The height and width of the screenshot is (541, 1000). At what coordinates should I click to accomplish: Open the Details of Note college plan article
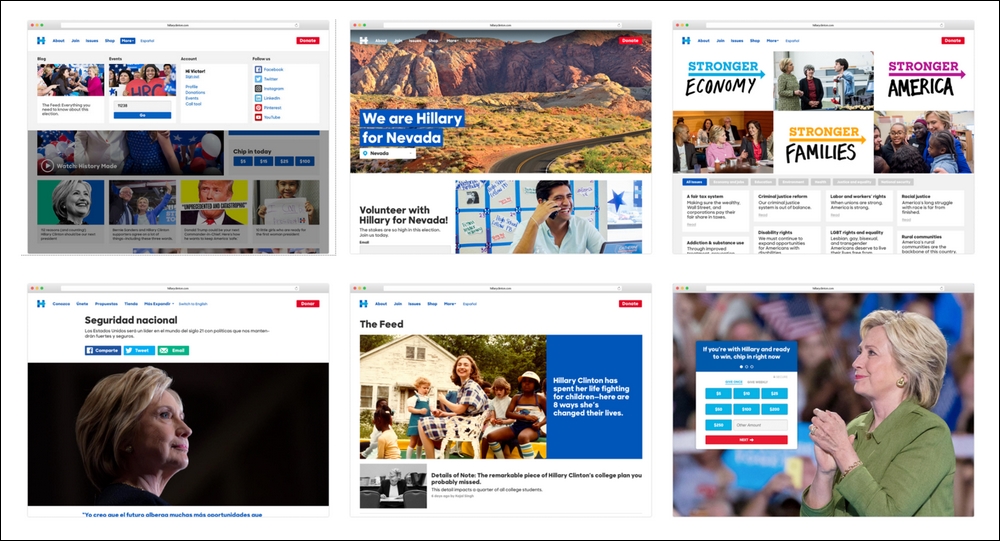[x=501, y=485]
